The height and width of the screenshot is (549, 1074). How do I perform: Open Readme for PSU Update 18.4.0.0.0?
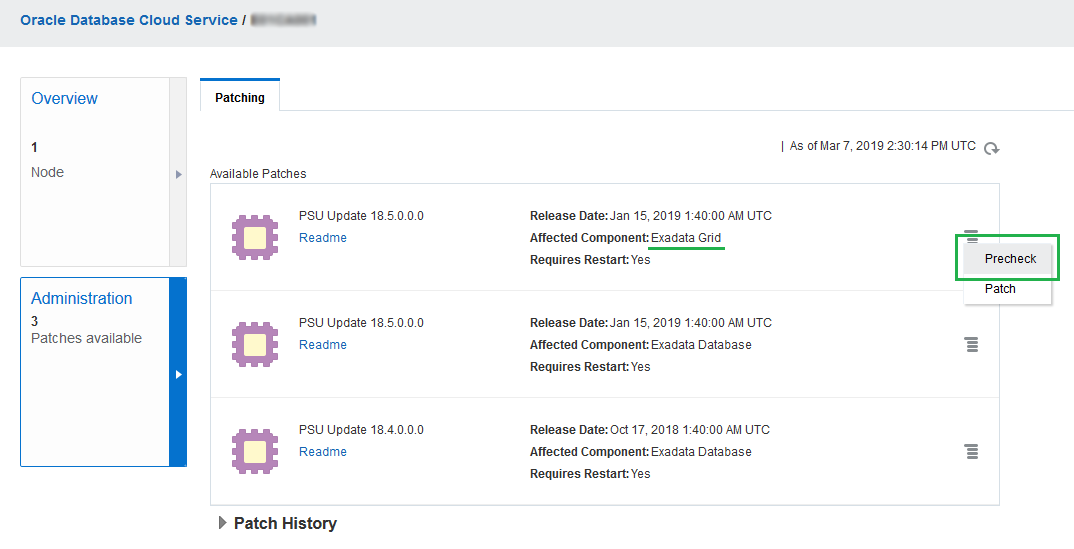[323, 452]
